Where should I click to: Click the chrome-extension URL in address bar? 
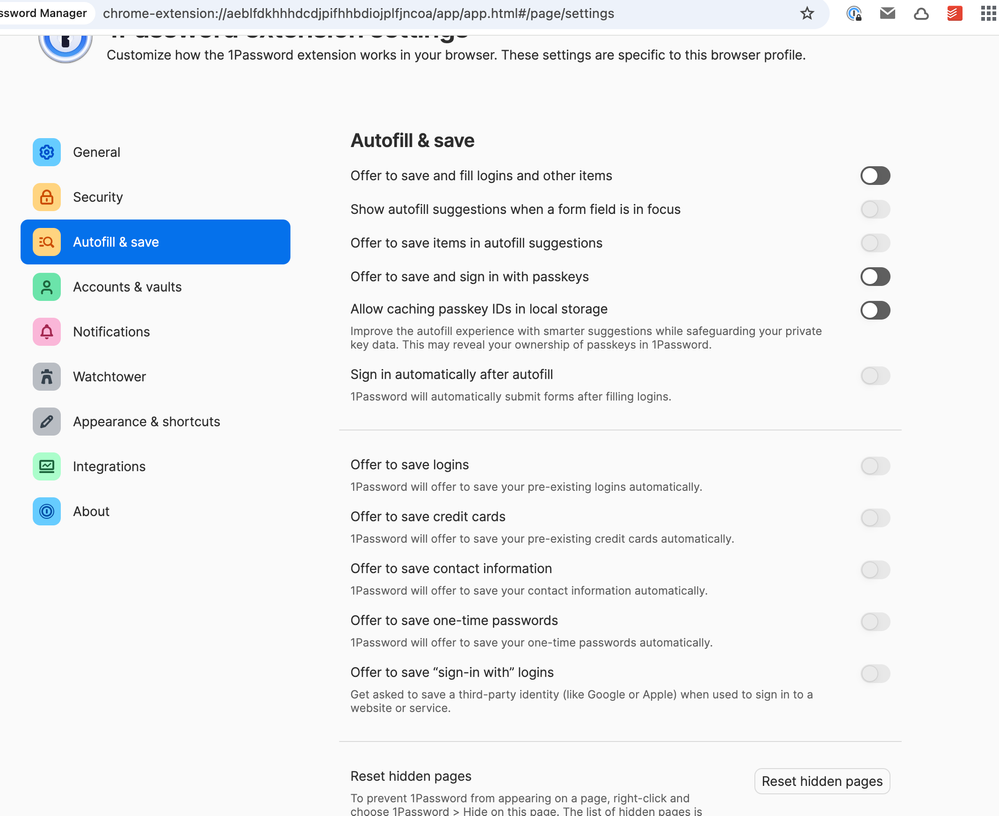358,14
